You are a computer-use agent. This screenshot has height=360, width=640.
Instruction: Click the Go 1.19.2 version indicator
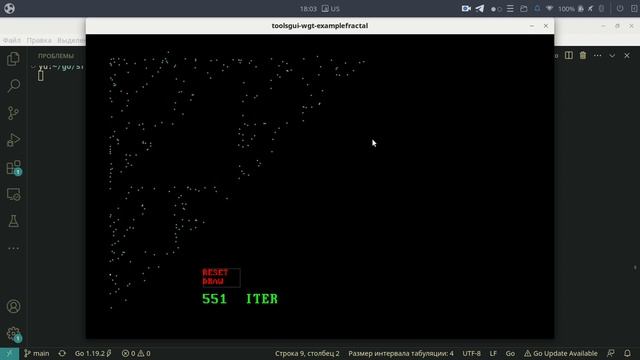93,353
